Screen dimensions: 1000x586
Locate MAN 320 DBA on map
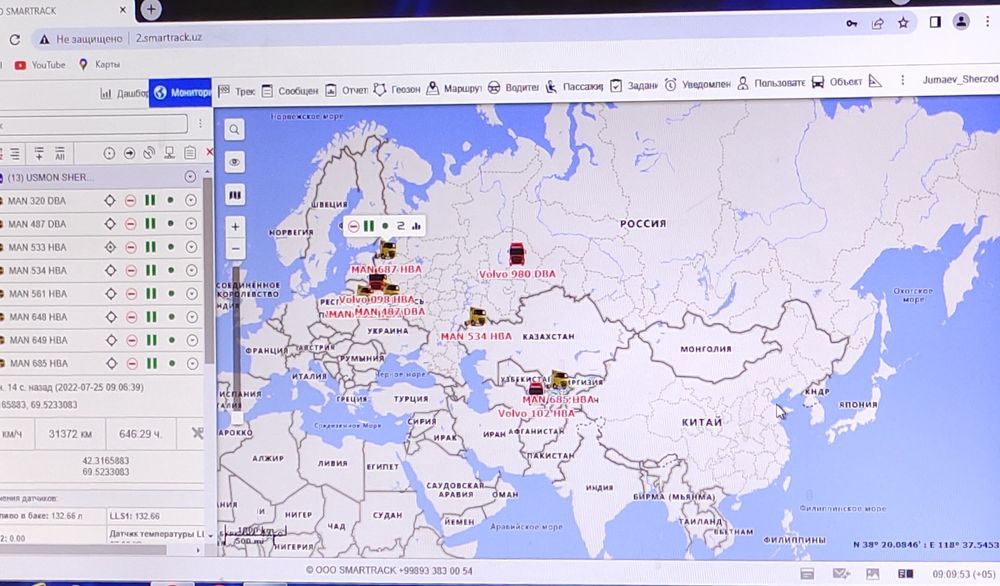click(x=110, y=201)
